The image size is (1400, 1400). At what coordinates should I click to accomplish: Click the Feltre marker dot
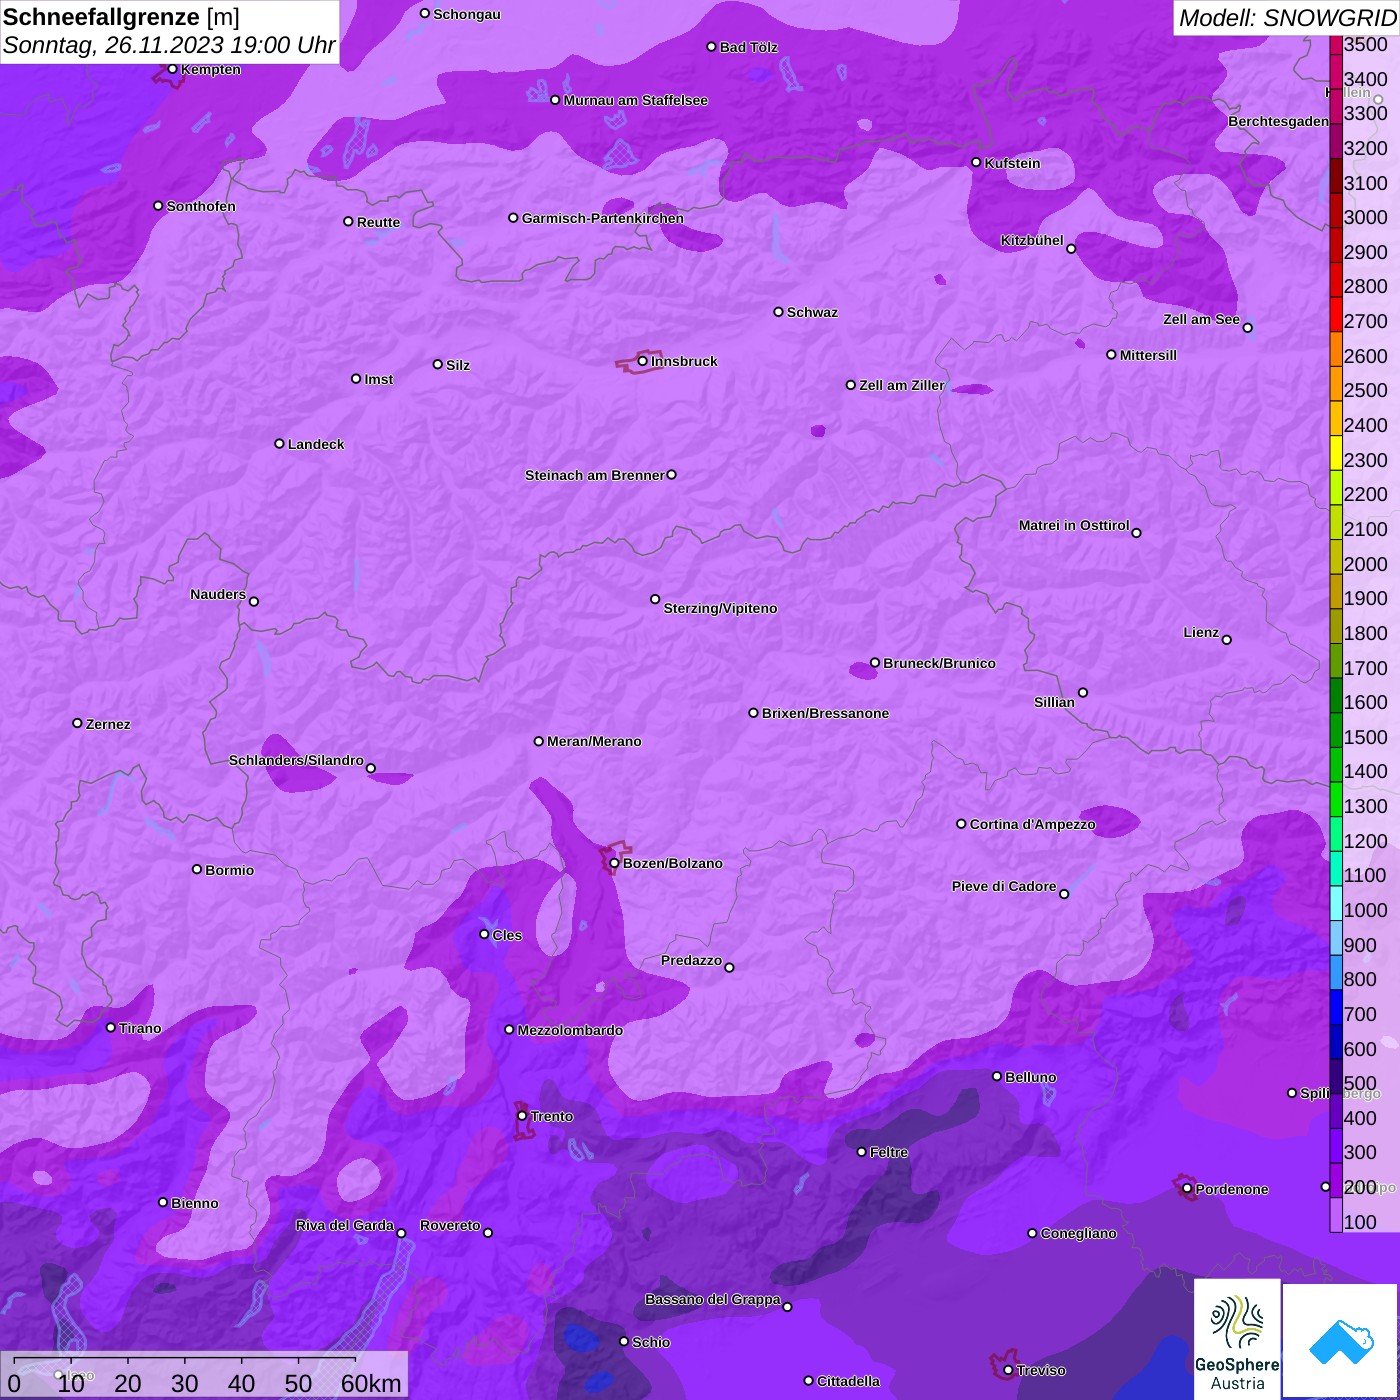862,1152
